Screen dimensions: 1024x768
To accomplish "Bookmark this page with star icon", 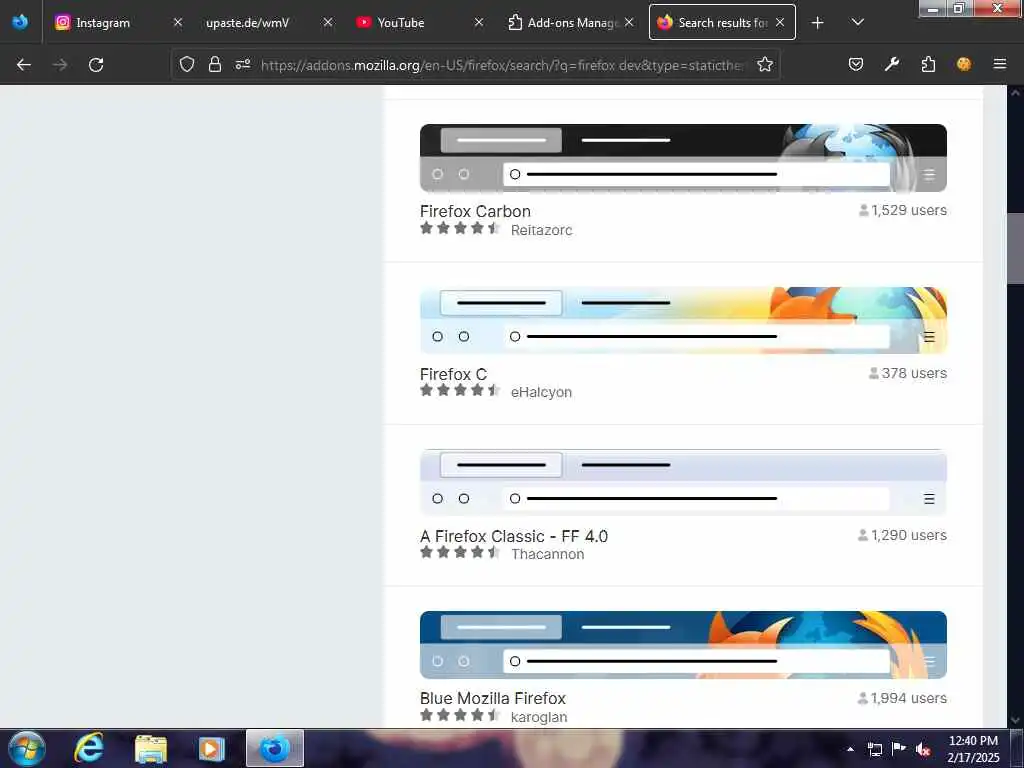I will tap(765, 64).
